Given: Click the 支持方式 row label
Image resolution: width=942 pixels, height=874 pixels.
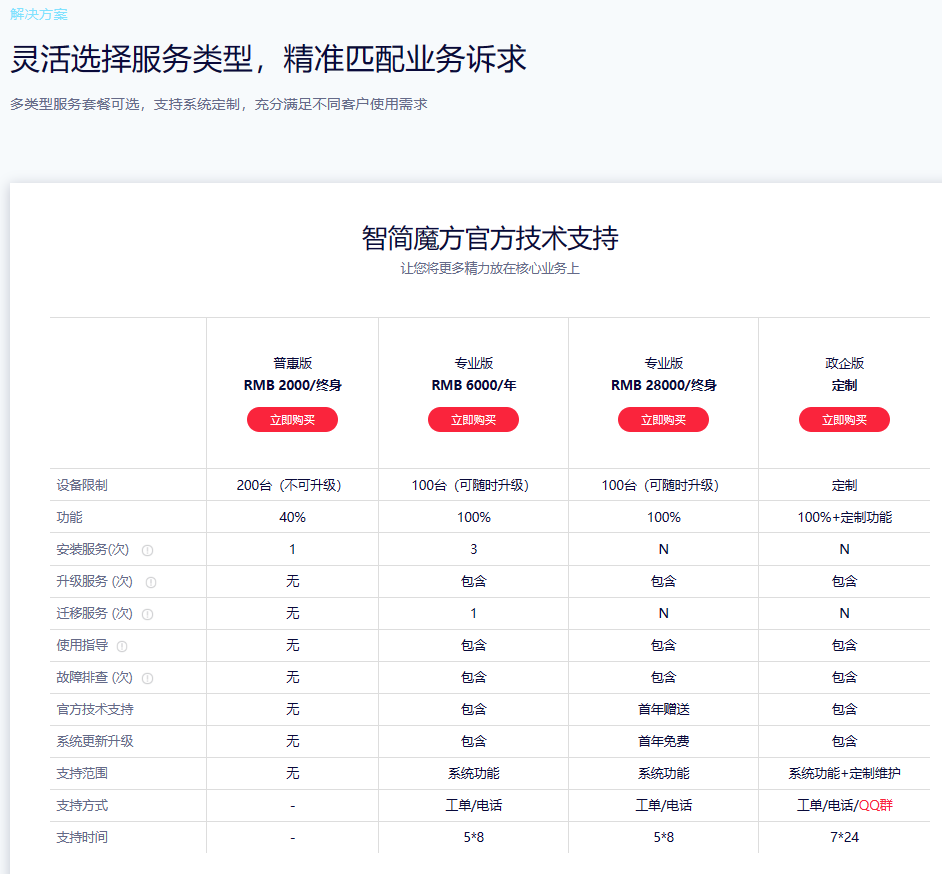Looking at the screenshot, I should (x=82, y=805).
